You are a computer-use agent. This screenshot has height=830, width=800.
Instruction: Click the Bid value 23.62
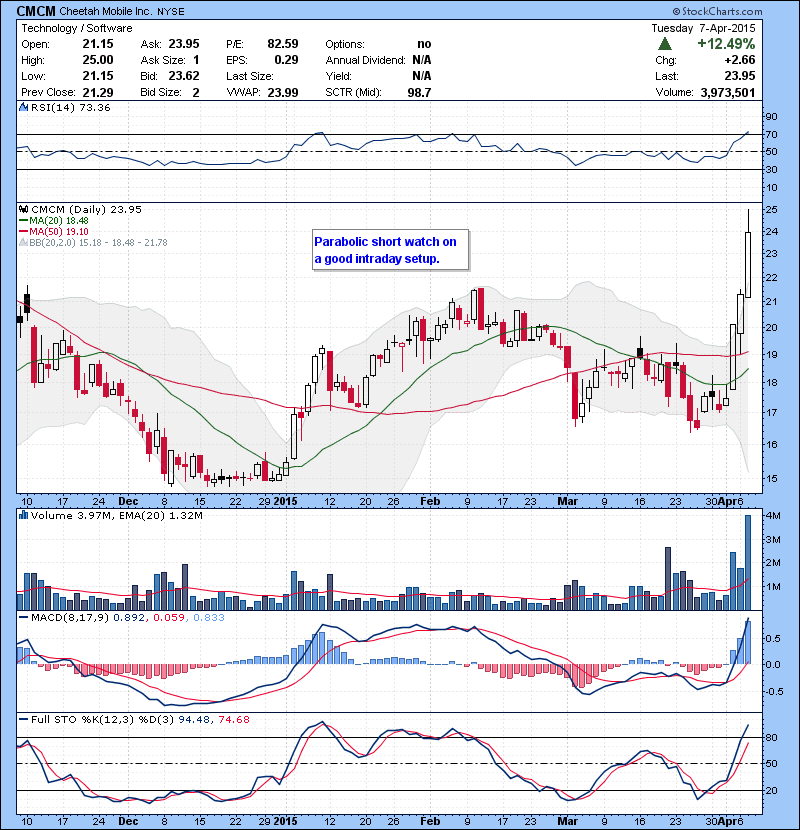pos(184,76)
